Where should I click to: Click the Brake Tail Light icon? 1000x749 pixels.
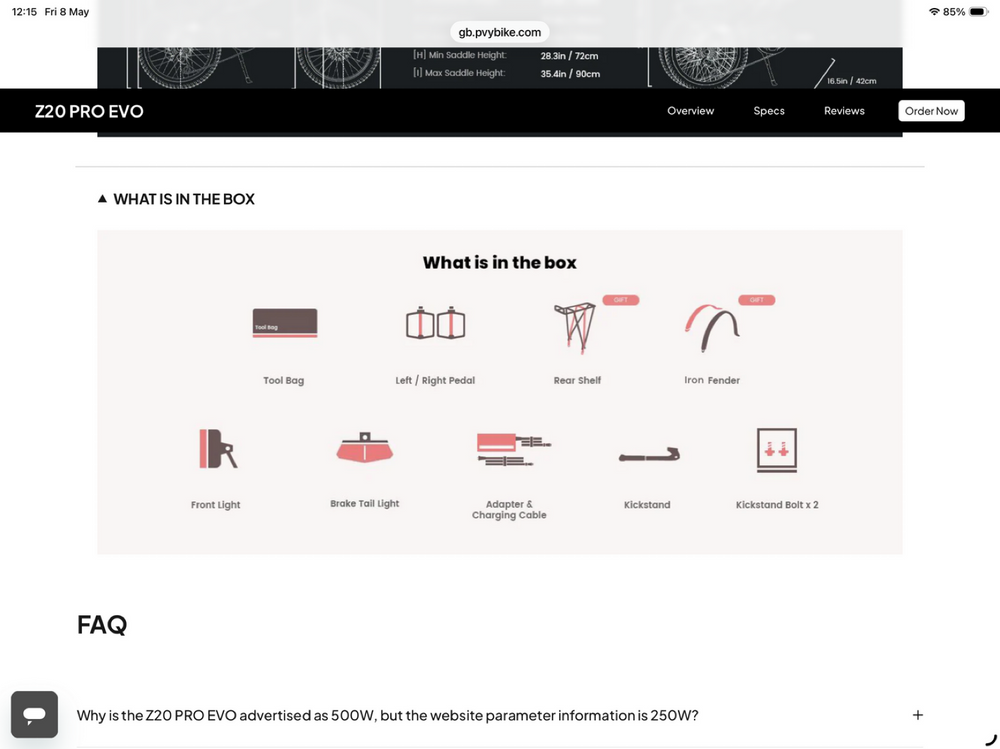pos(365,447)
